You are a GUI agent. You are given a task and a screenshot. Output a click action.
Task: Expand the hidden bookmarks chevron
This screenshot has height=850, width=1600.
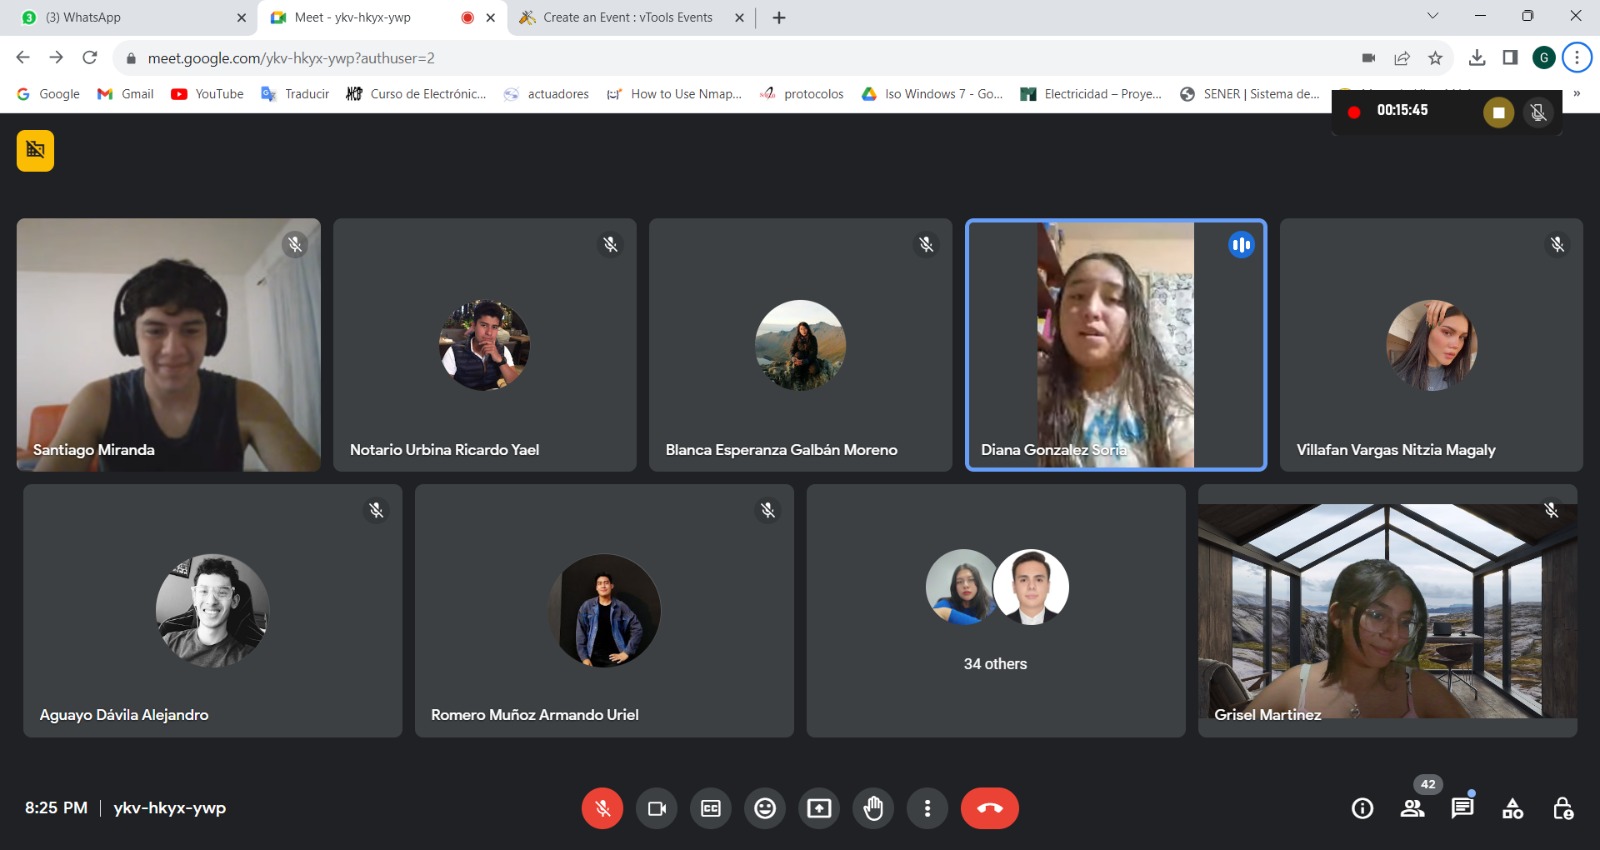click(1577, 93)
